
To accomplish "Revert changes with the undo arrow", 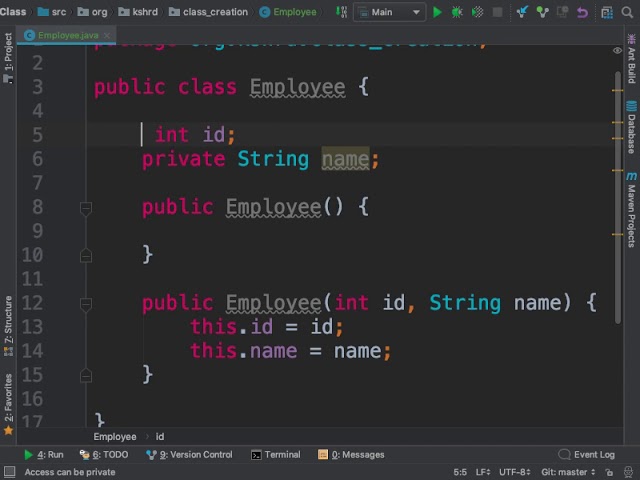I will pos(582,12).
